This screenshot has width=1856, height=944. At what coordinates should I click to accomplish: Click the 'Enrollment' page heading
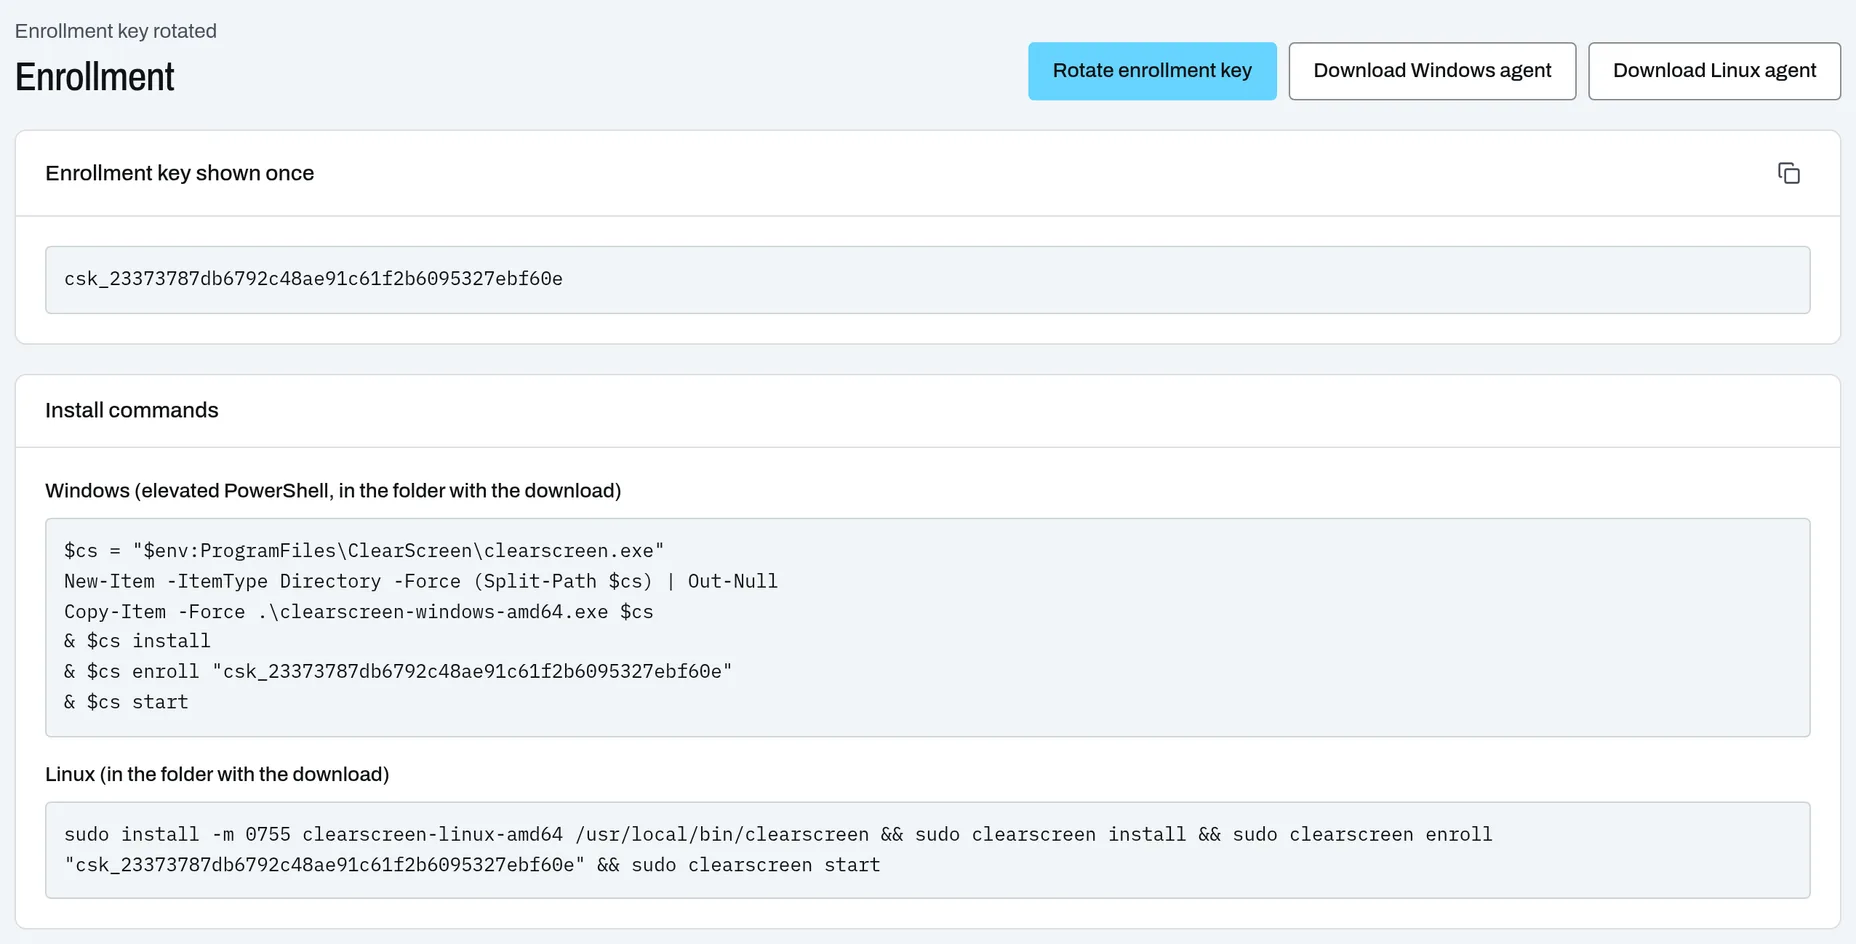click(95, 77)
